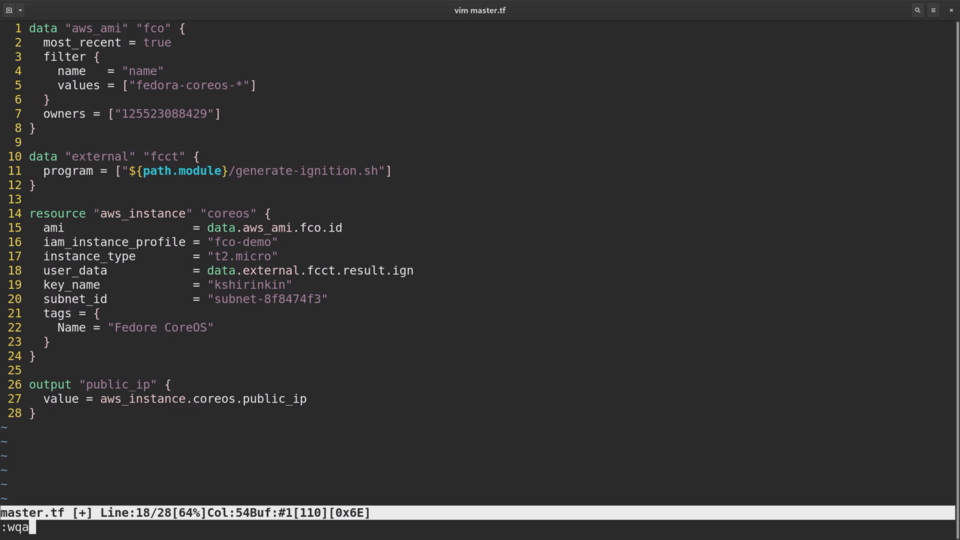Click 'Line:18/28[64%]' in the status line

(153, 512)
